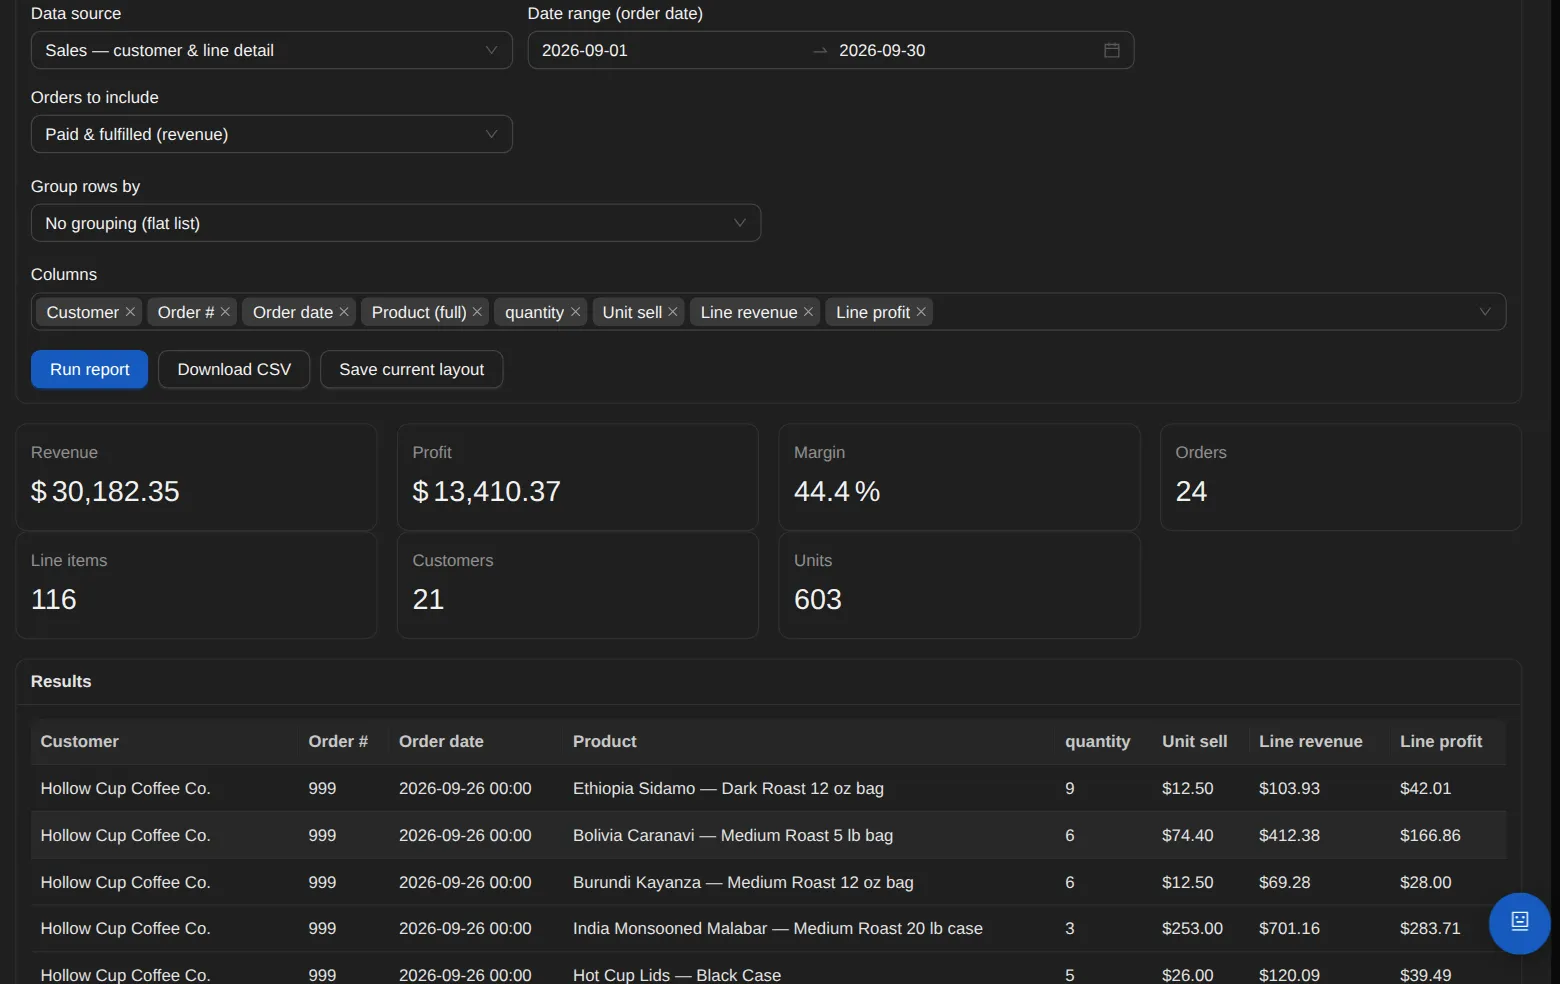1560x984 pixels.
Task: Save current layout
Action: point(411,369)
